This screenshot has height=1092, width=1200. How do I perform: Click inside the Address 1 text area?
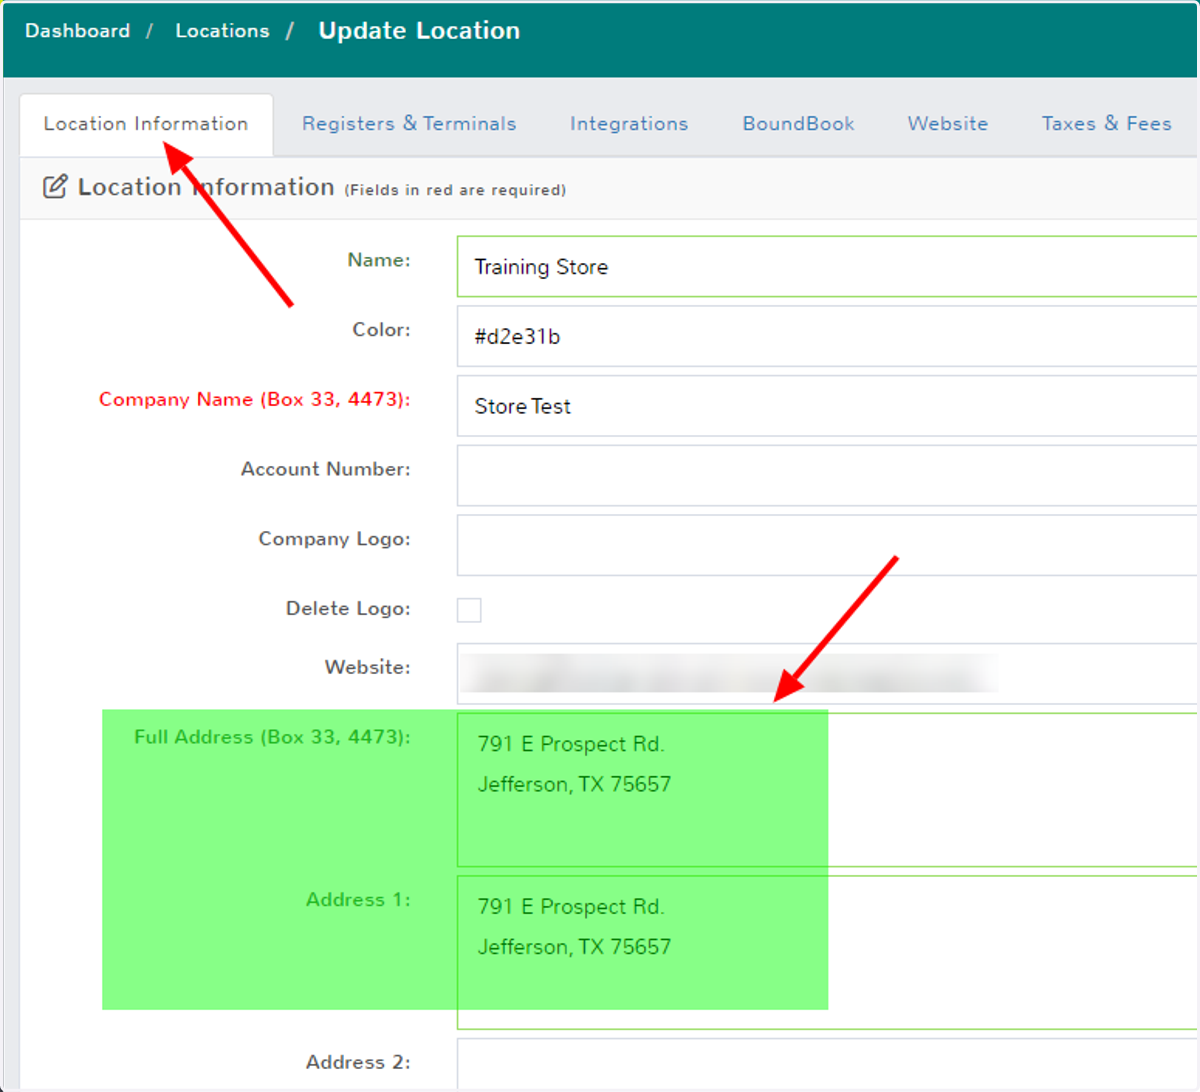pos(827,952)
